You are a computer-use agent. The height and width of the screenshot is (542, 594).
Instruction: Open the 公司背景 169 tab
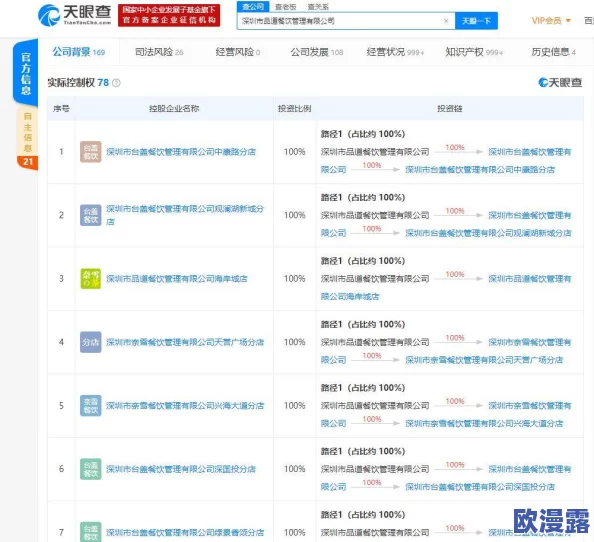[x=78, y=52]
